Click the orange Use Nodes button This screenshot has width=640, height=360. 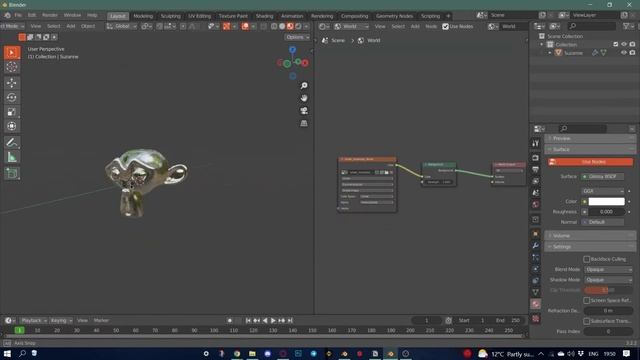590,162
